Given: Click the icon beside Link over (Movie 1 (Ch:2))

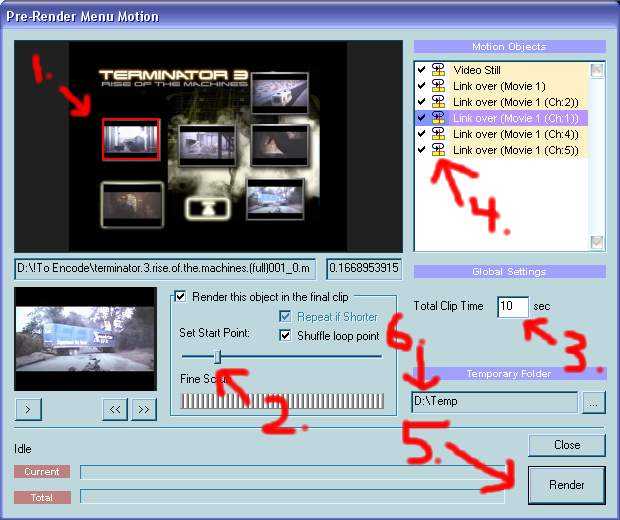Looking at the screenshot, I should click(438, 102).
